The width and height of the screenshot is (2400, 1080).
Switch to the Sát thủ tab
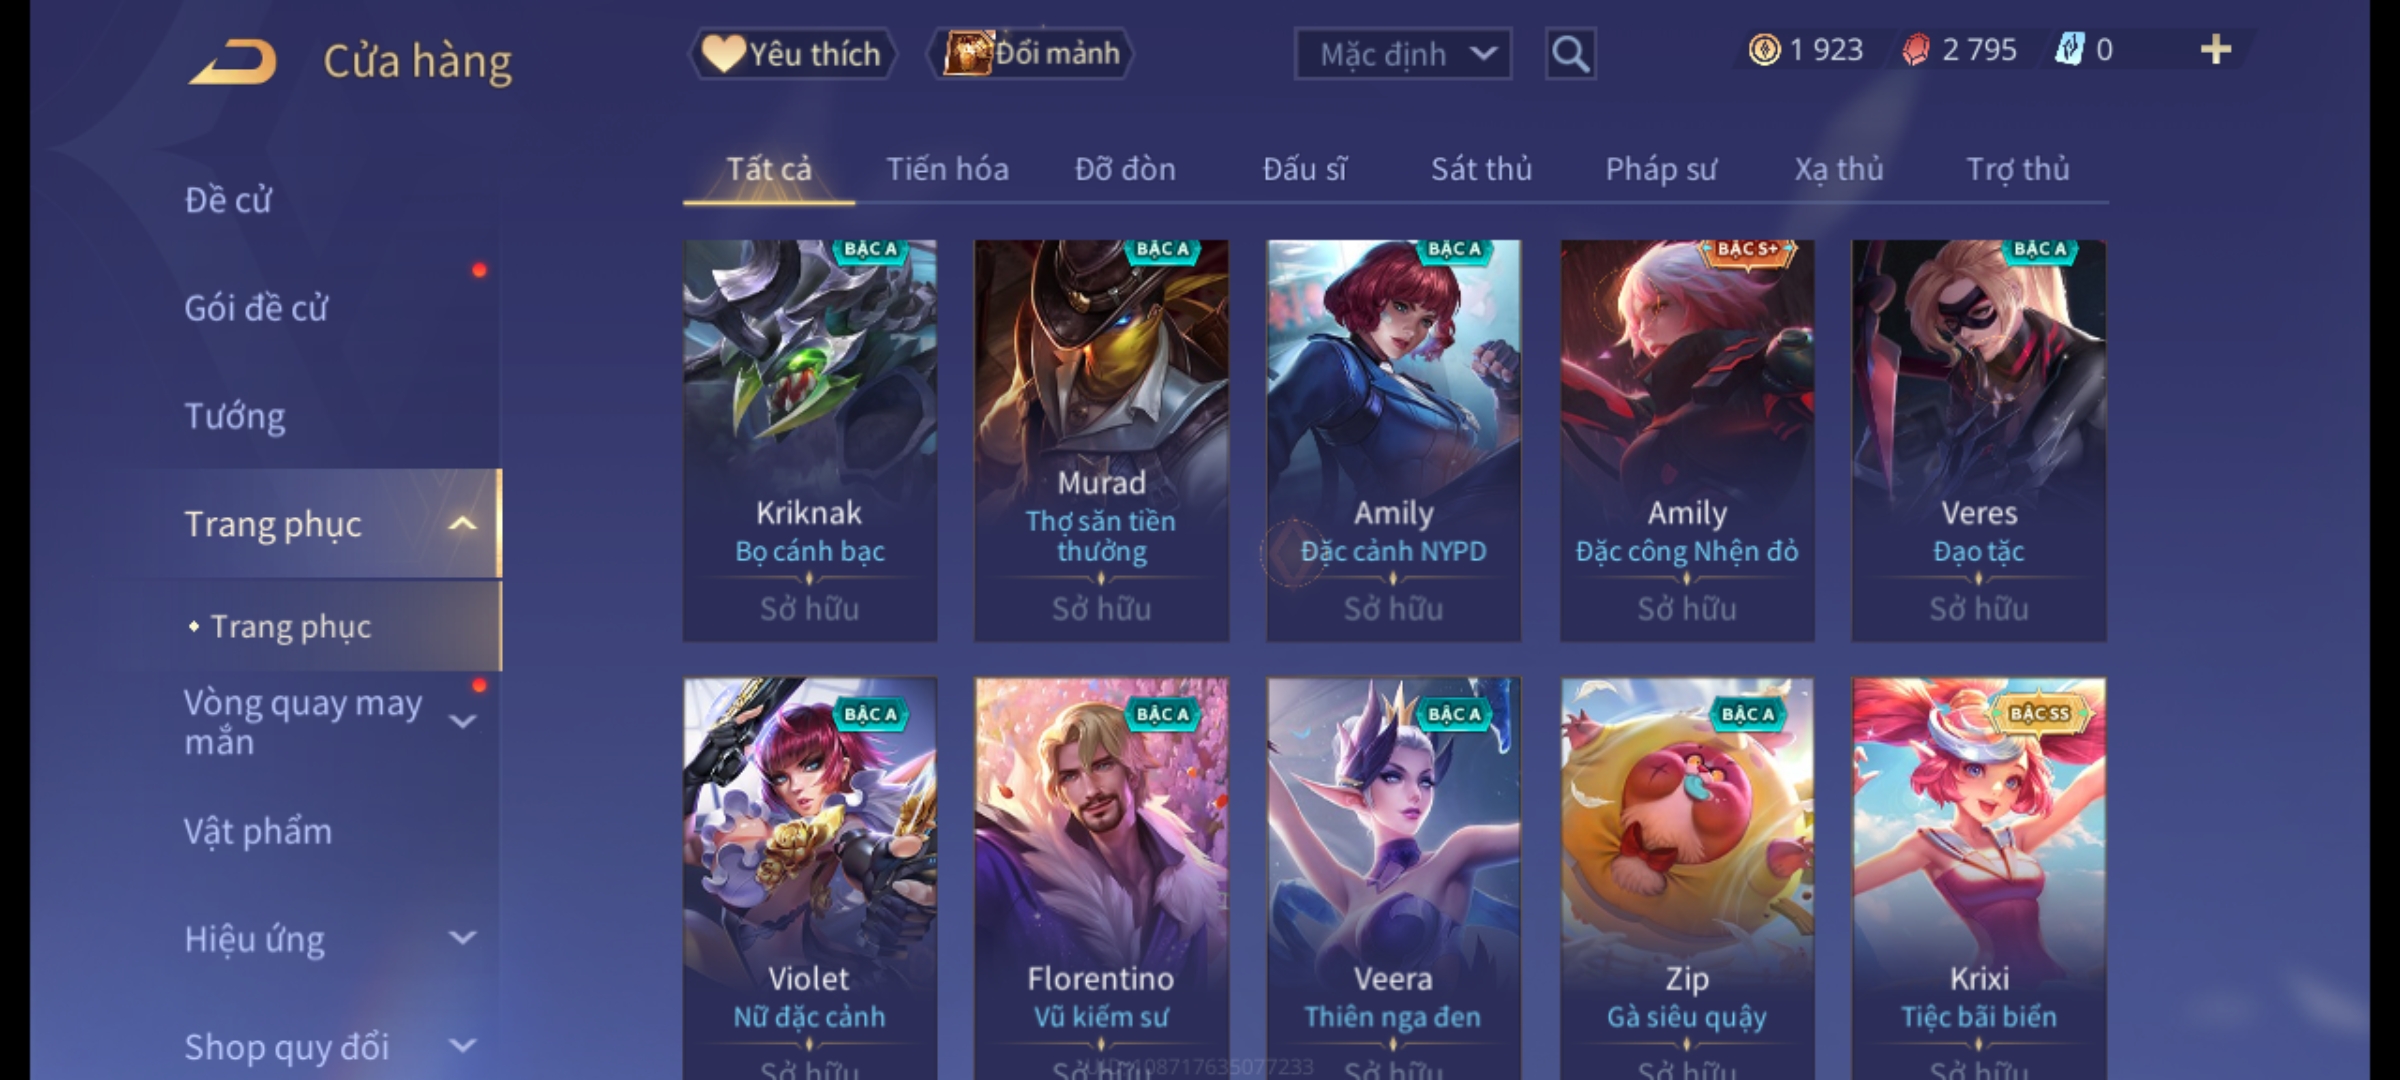1481,169
